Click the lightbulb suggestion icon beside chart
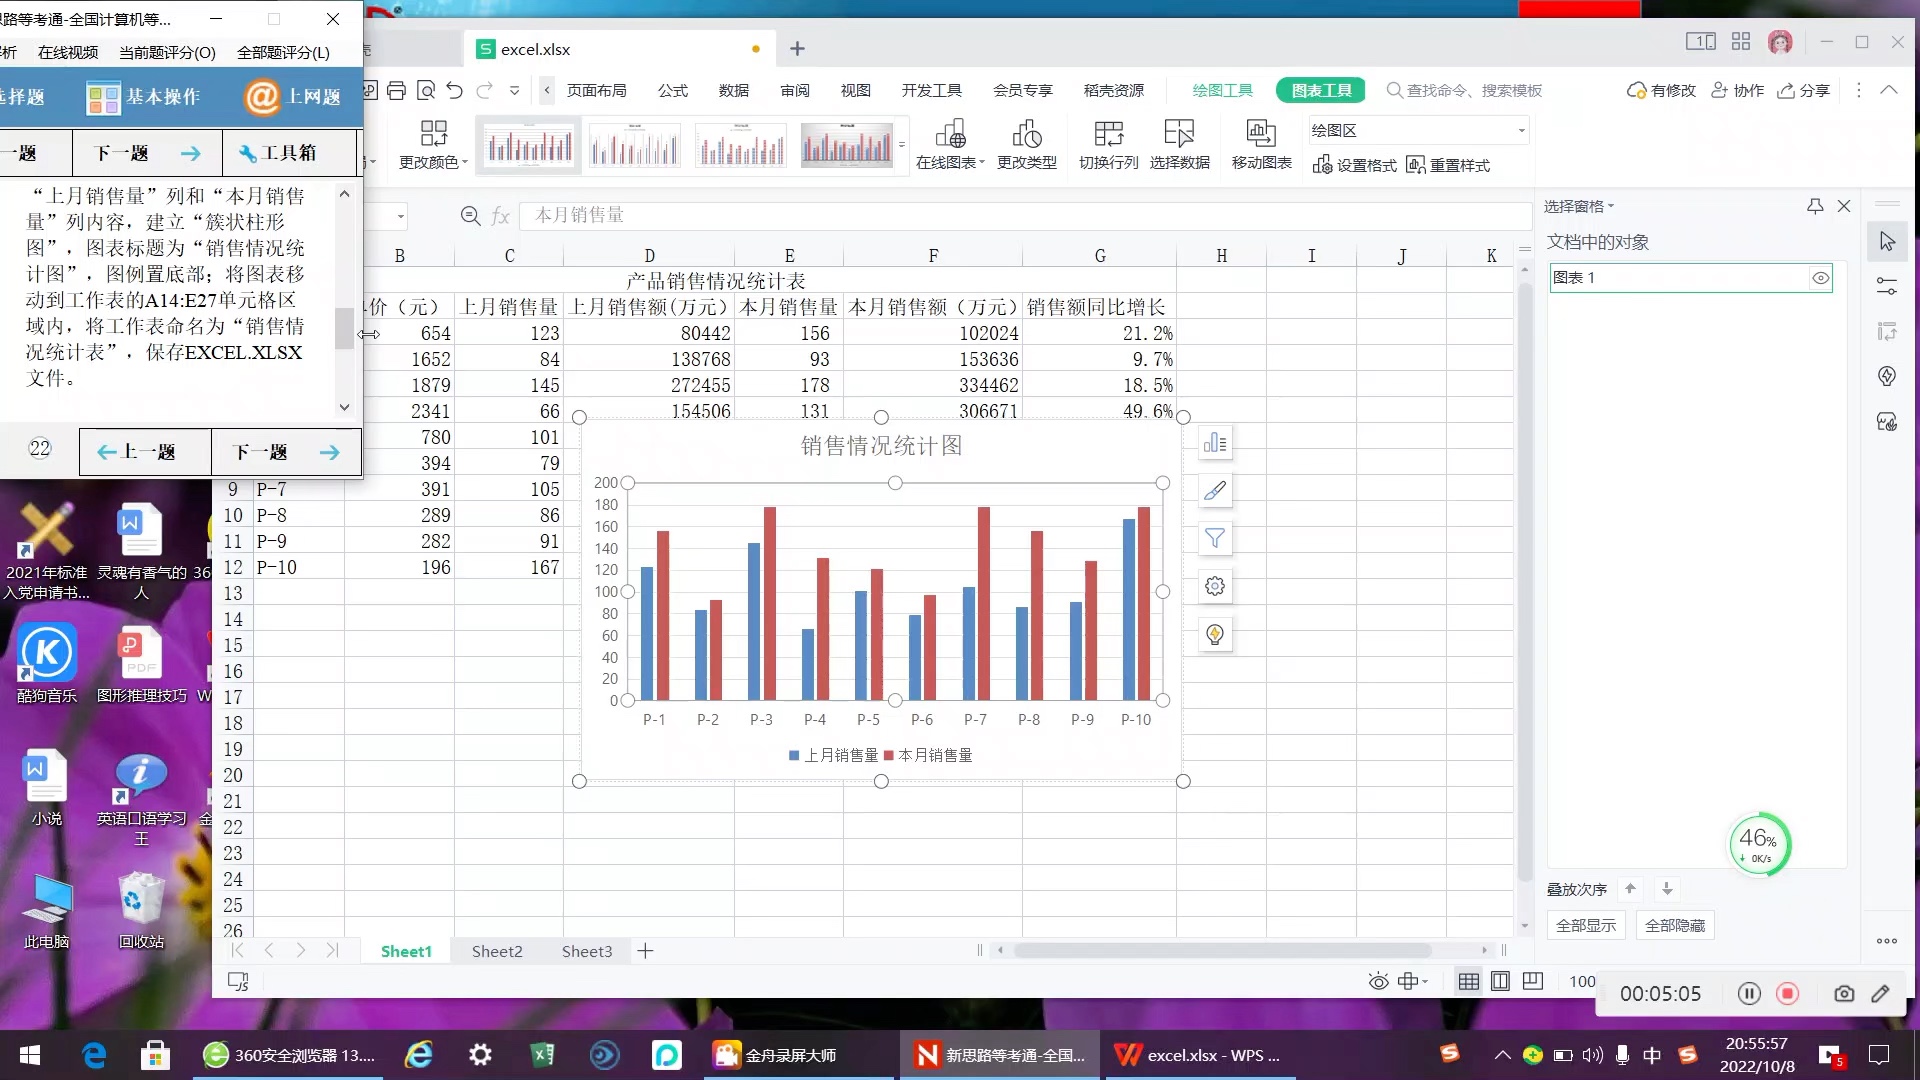Image resolution: width=1920 pixels, height=1080 pixels. [1215, 635]
